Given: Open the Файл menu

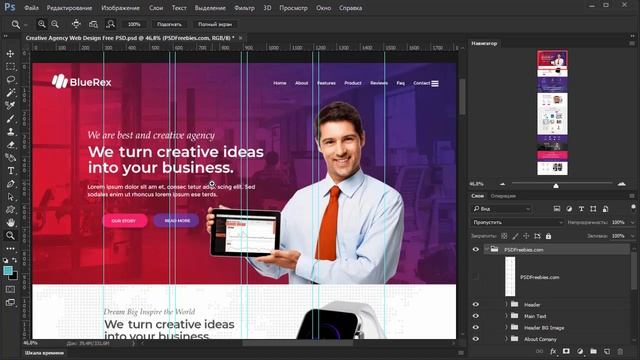Looking at the screenshot, I should (x=31, y=8).
